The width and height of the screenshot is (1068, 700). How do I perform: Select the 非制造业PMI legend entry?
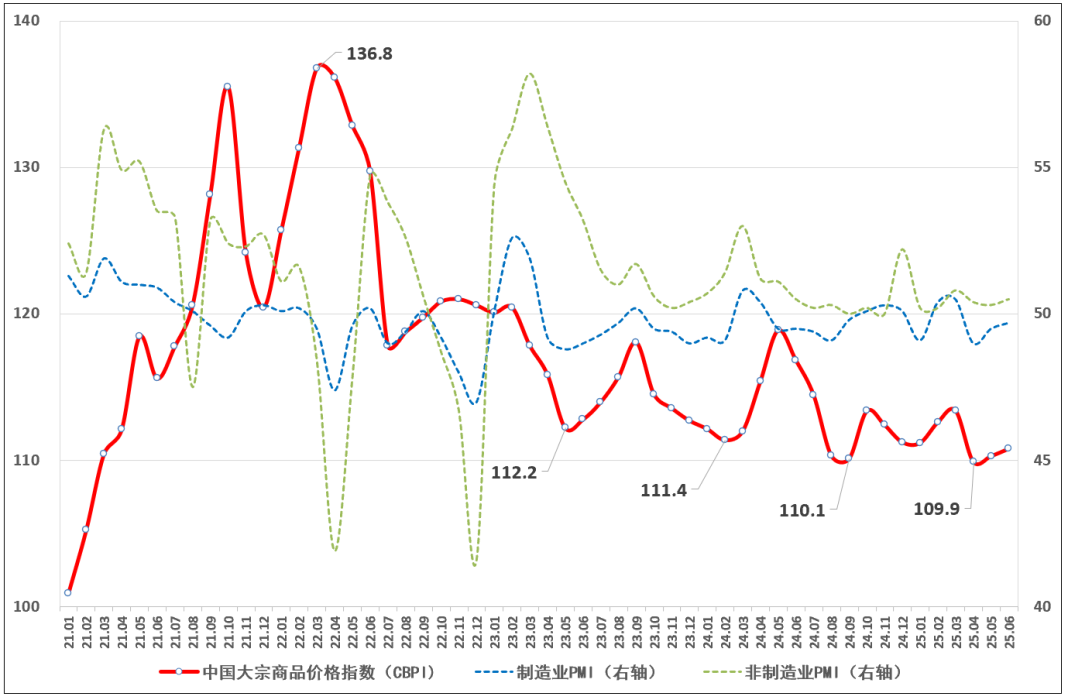[804, 672]
